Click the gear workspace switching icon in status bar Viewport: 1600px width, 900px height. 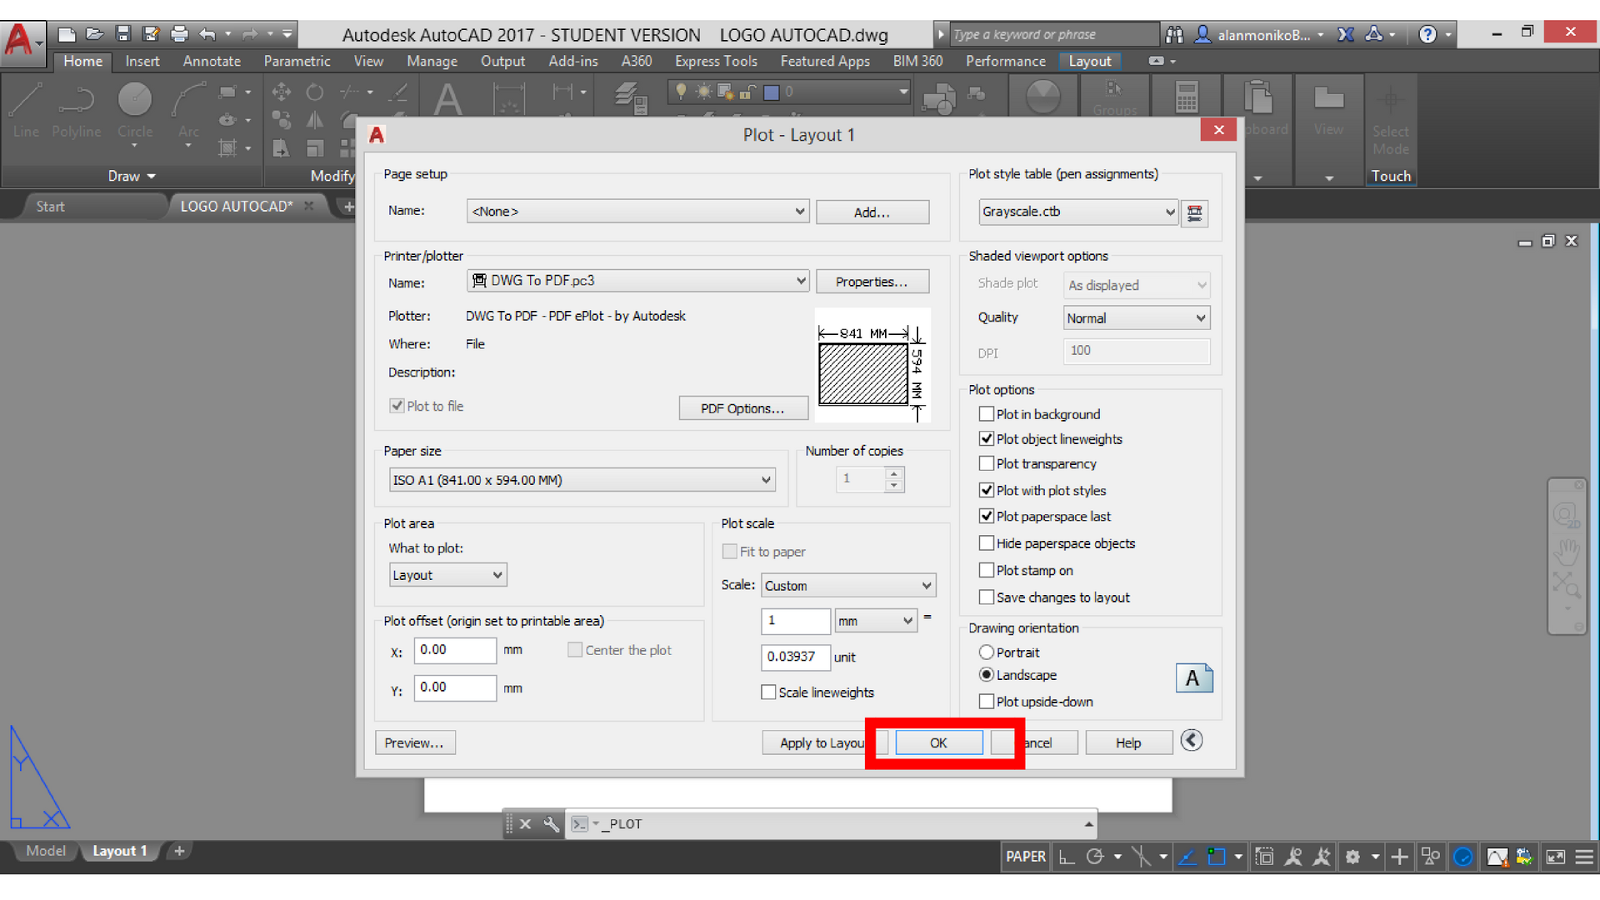click(1352, 856)
